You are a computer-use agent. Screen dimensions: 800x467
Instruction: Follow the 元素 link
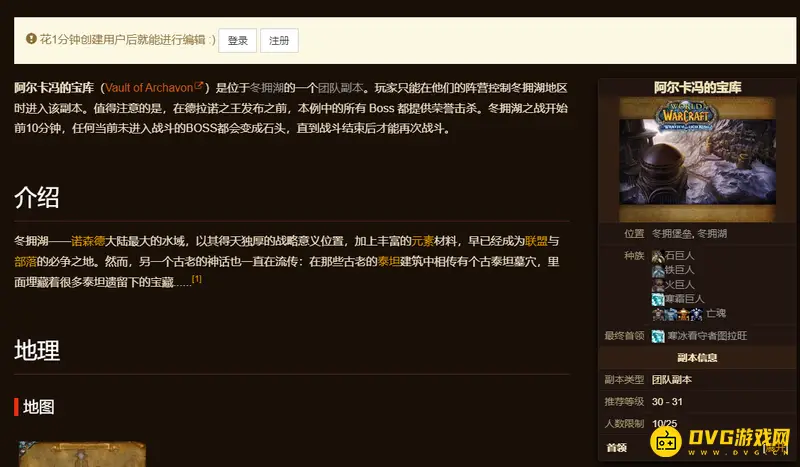point(422,241)
